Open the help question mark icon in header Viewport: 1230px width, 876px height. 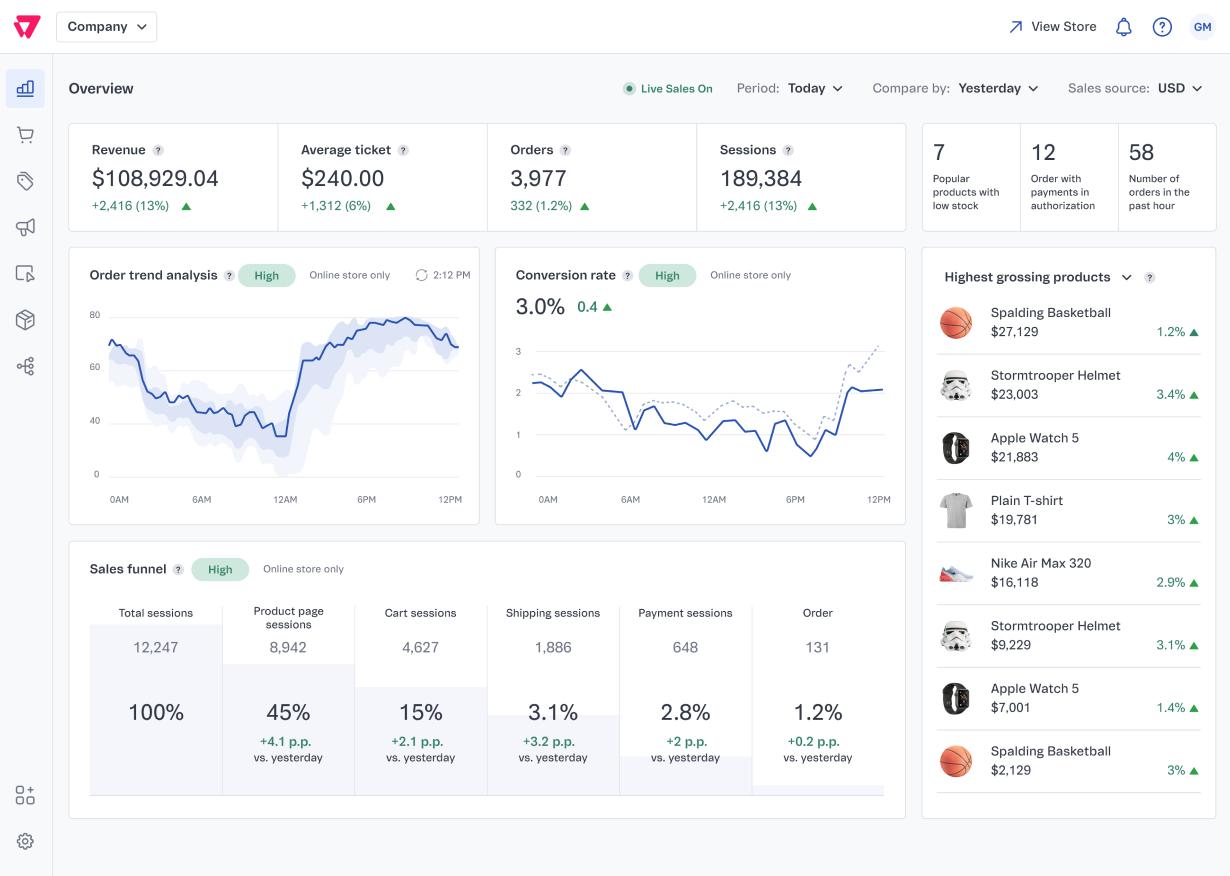pos(1162,27)
